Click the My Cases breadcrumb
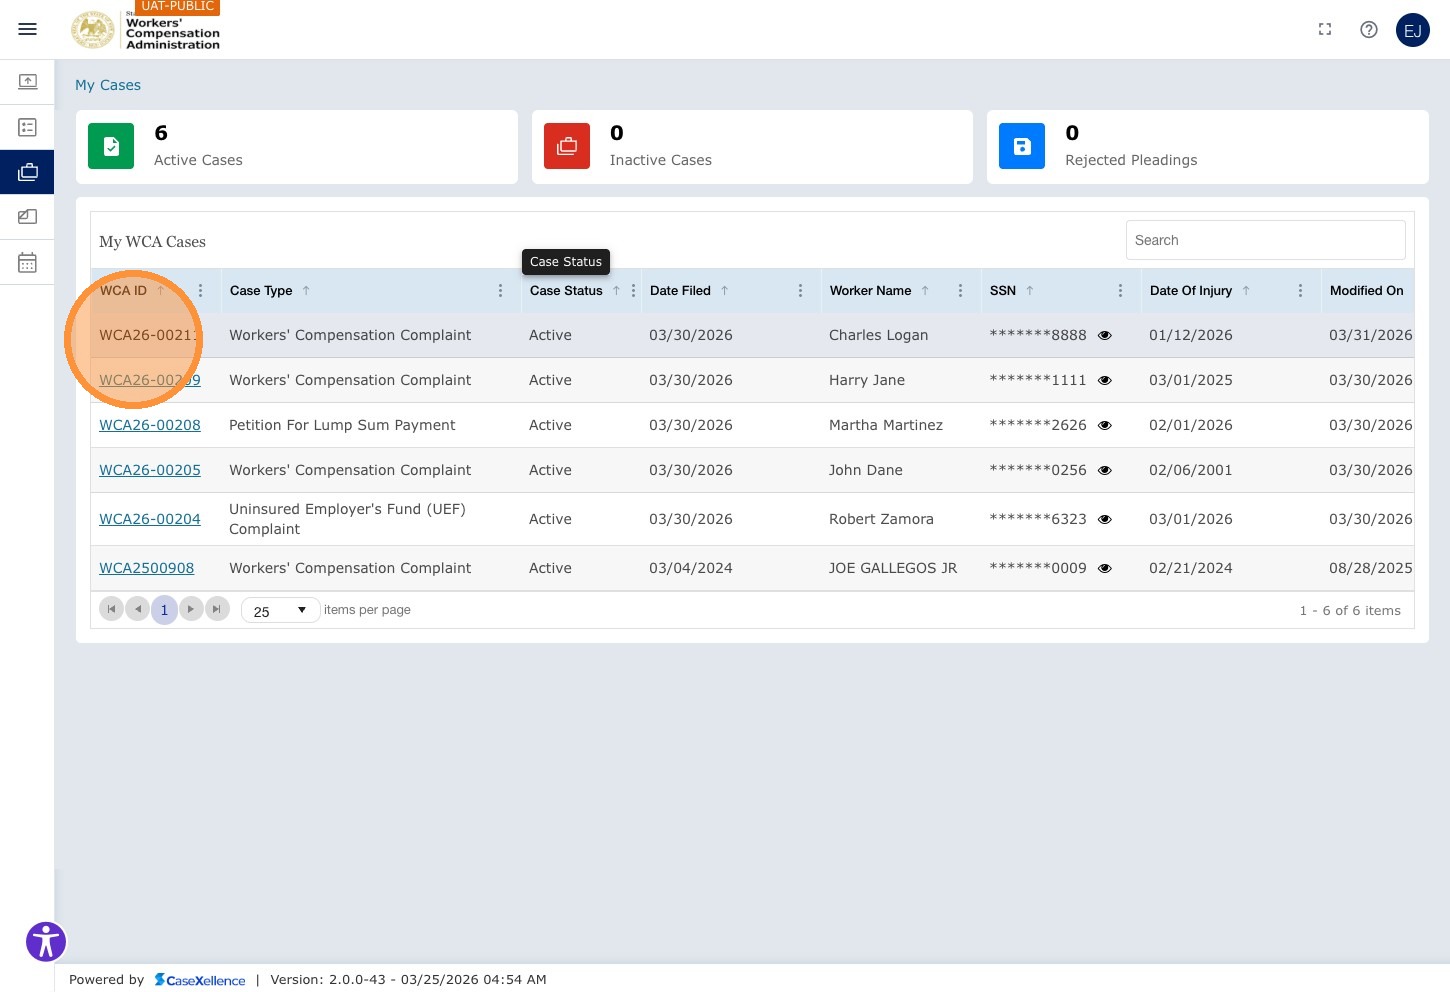 pyautogui.click(x=108, y=85)
